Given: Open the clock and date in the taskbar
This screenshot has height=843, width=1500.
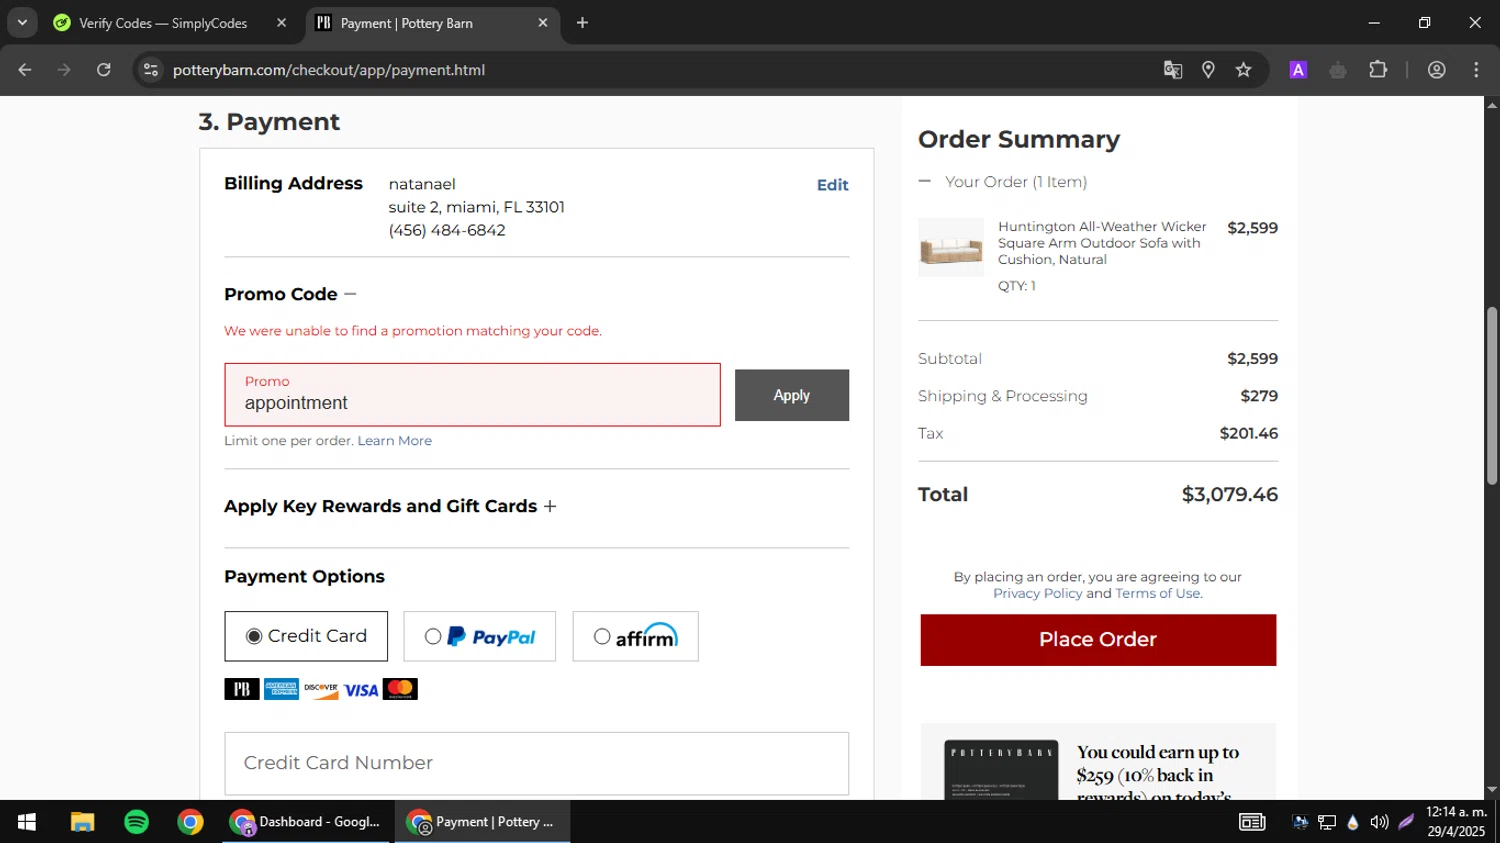Looking at the screenshot, I should pos(1456,822).
